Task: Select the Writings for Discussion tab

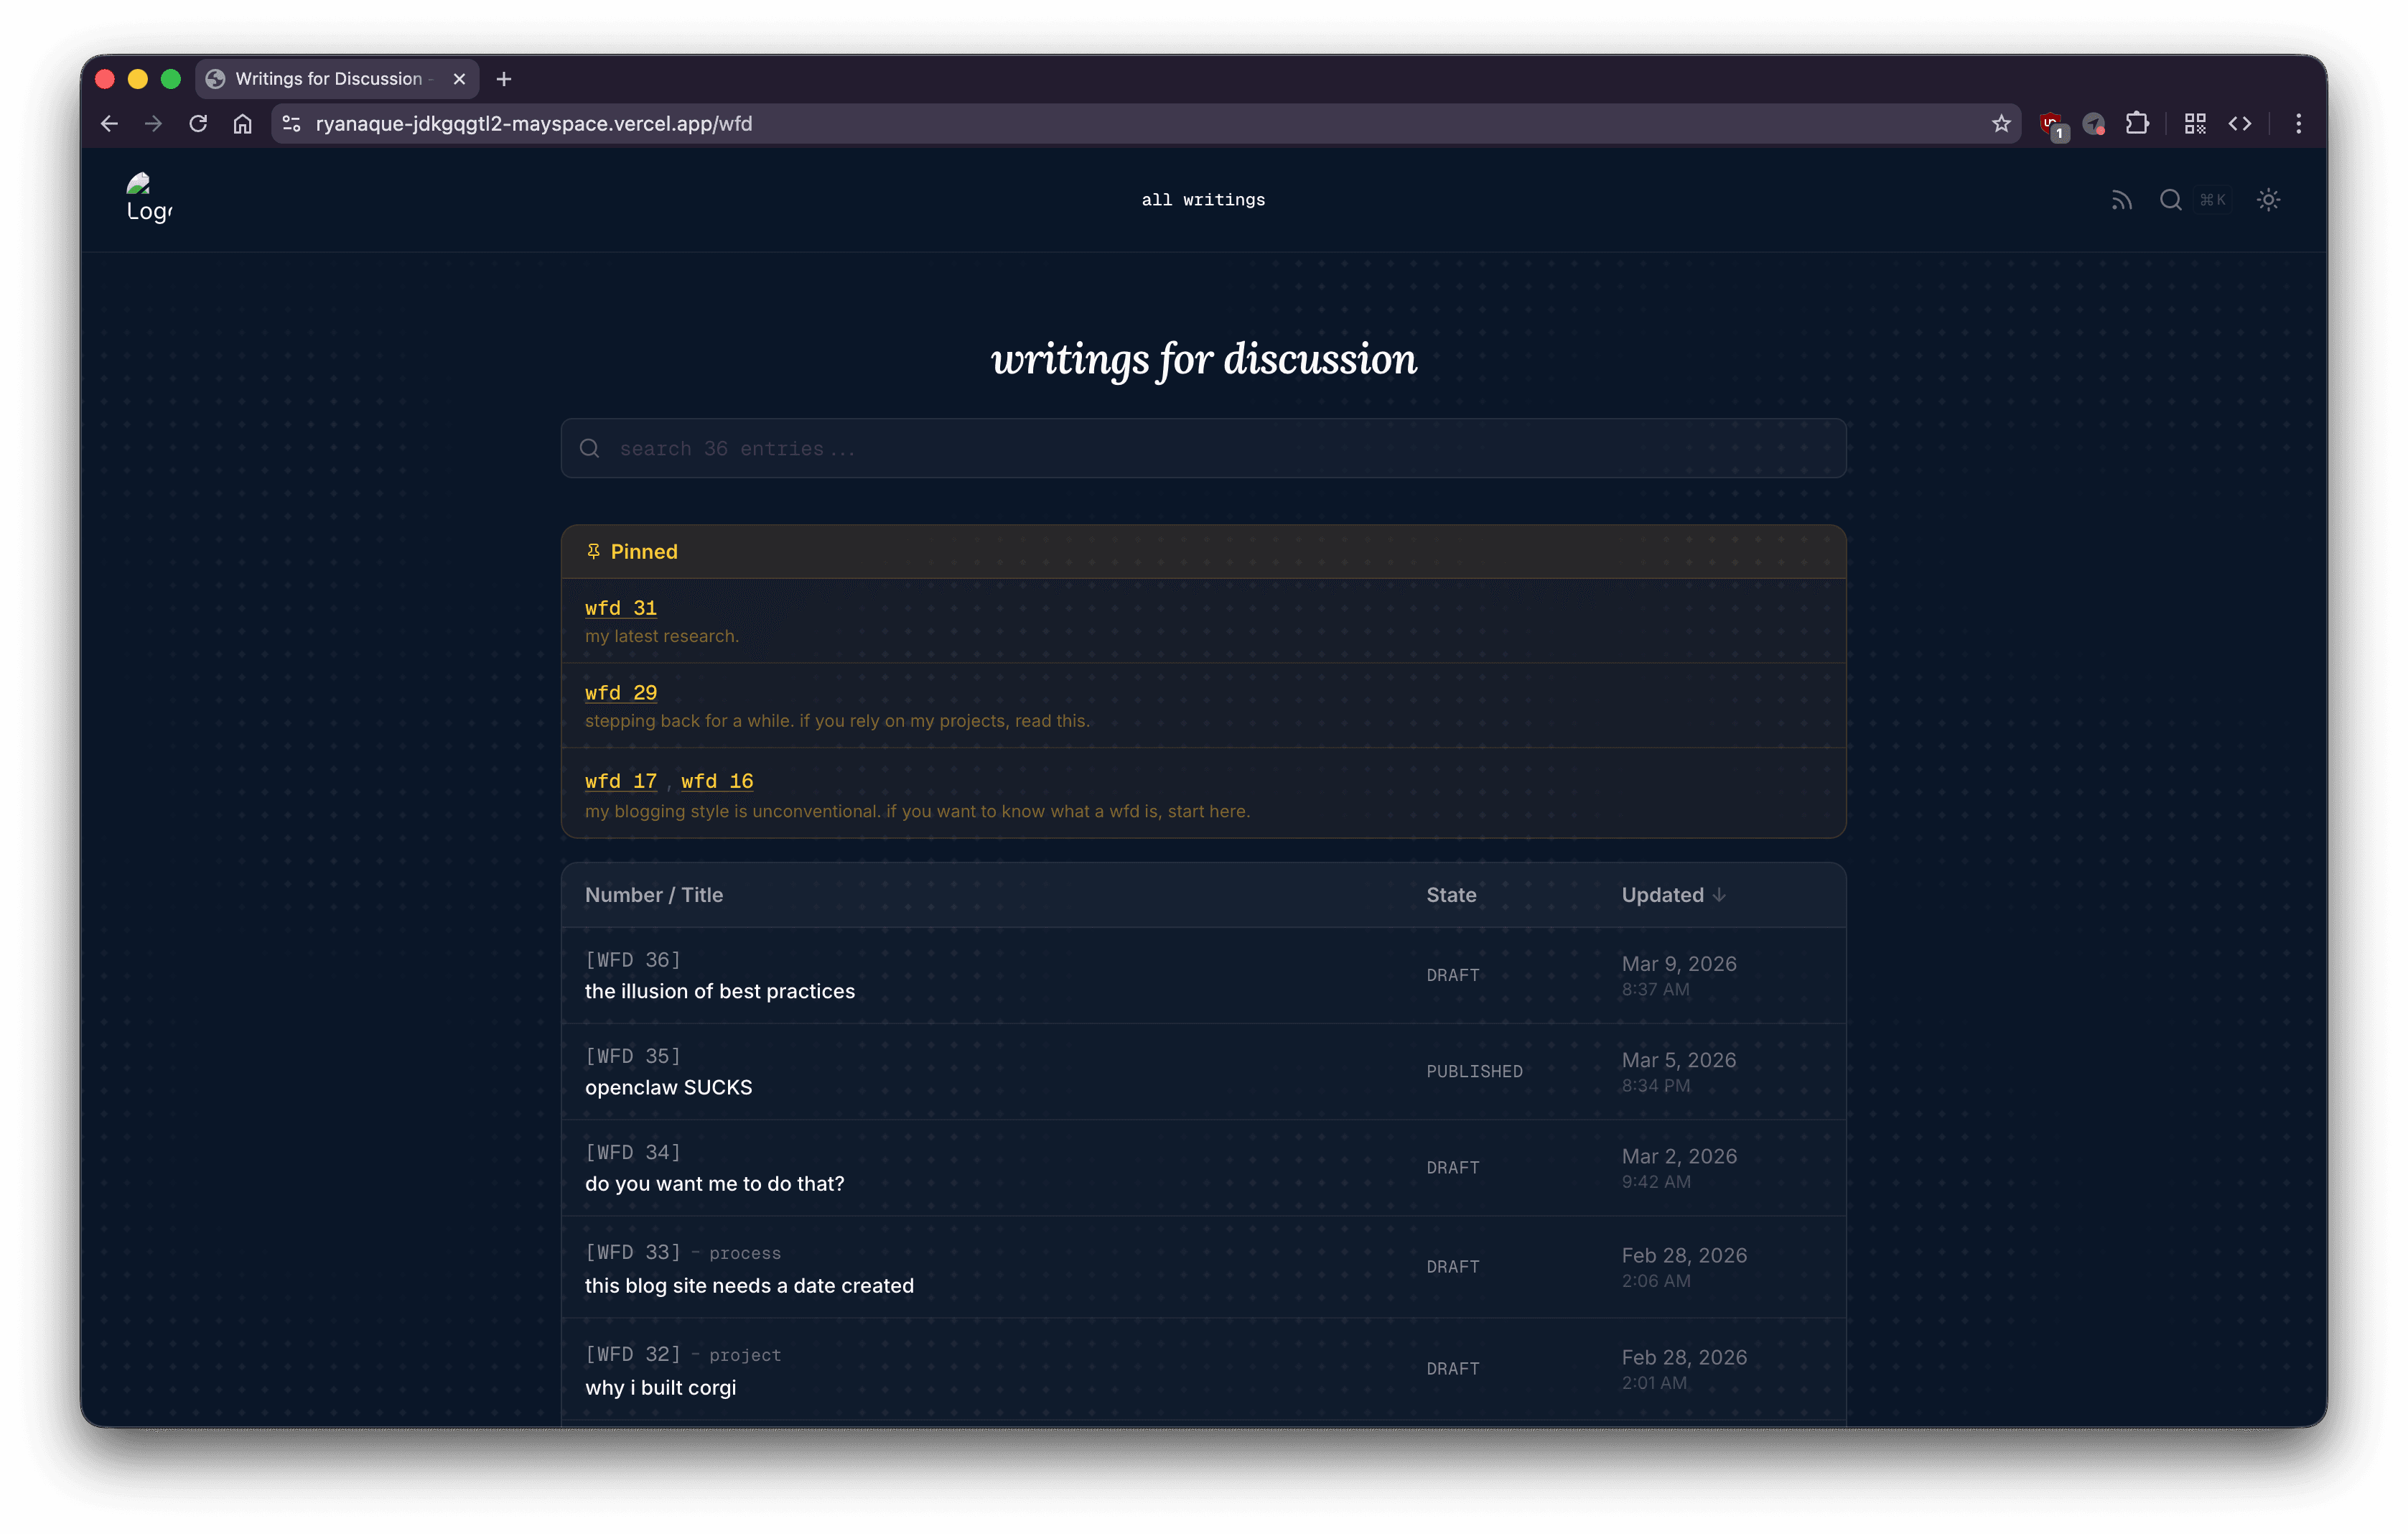Action: (x=336, y=78)
